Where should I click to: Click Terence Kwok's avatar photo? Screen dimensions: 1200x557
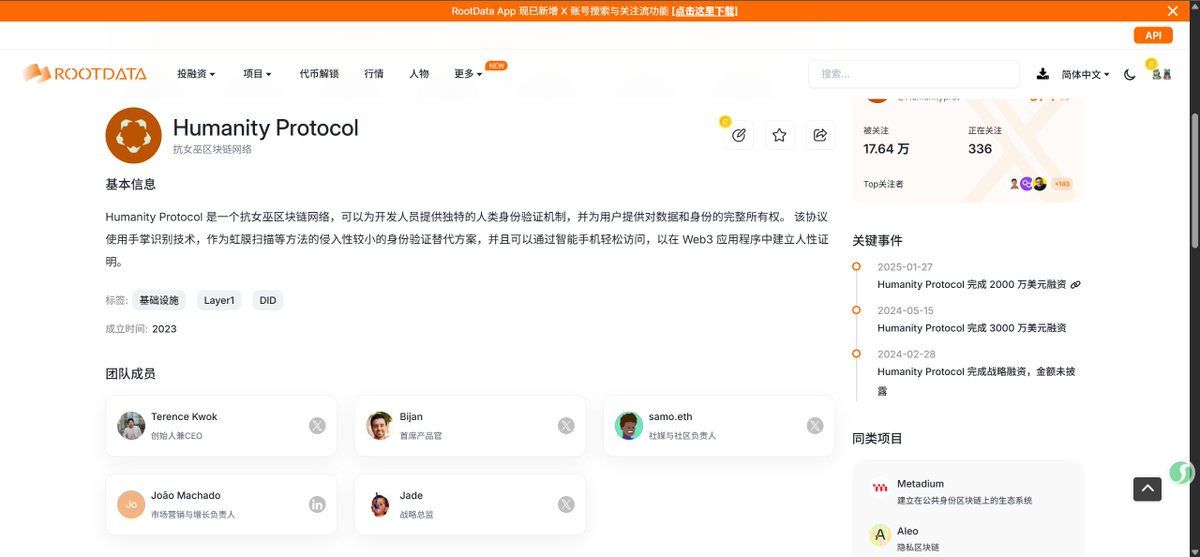point(131,426)
